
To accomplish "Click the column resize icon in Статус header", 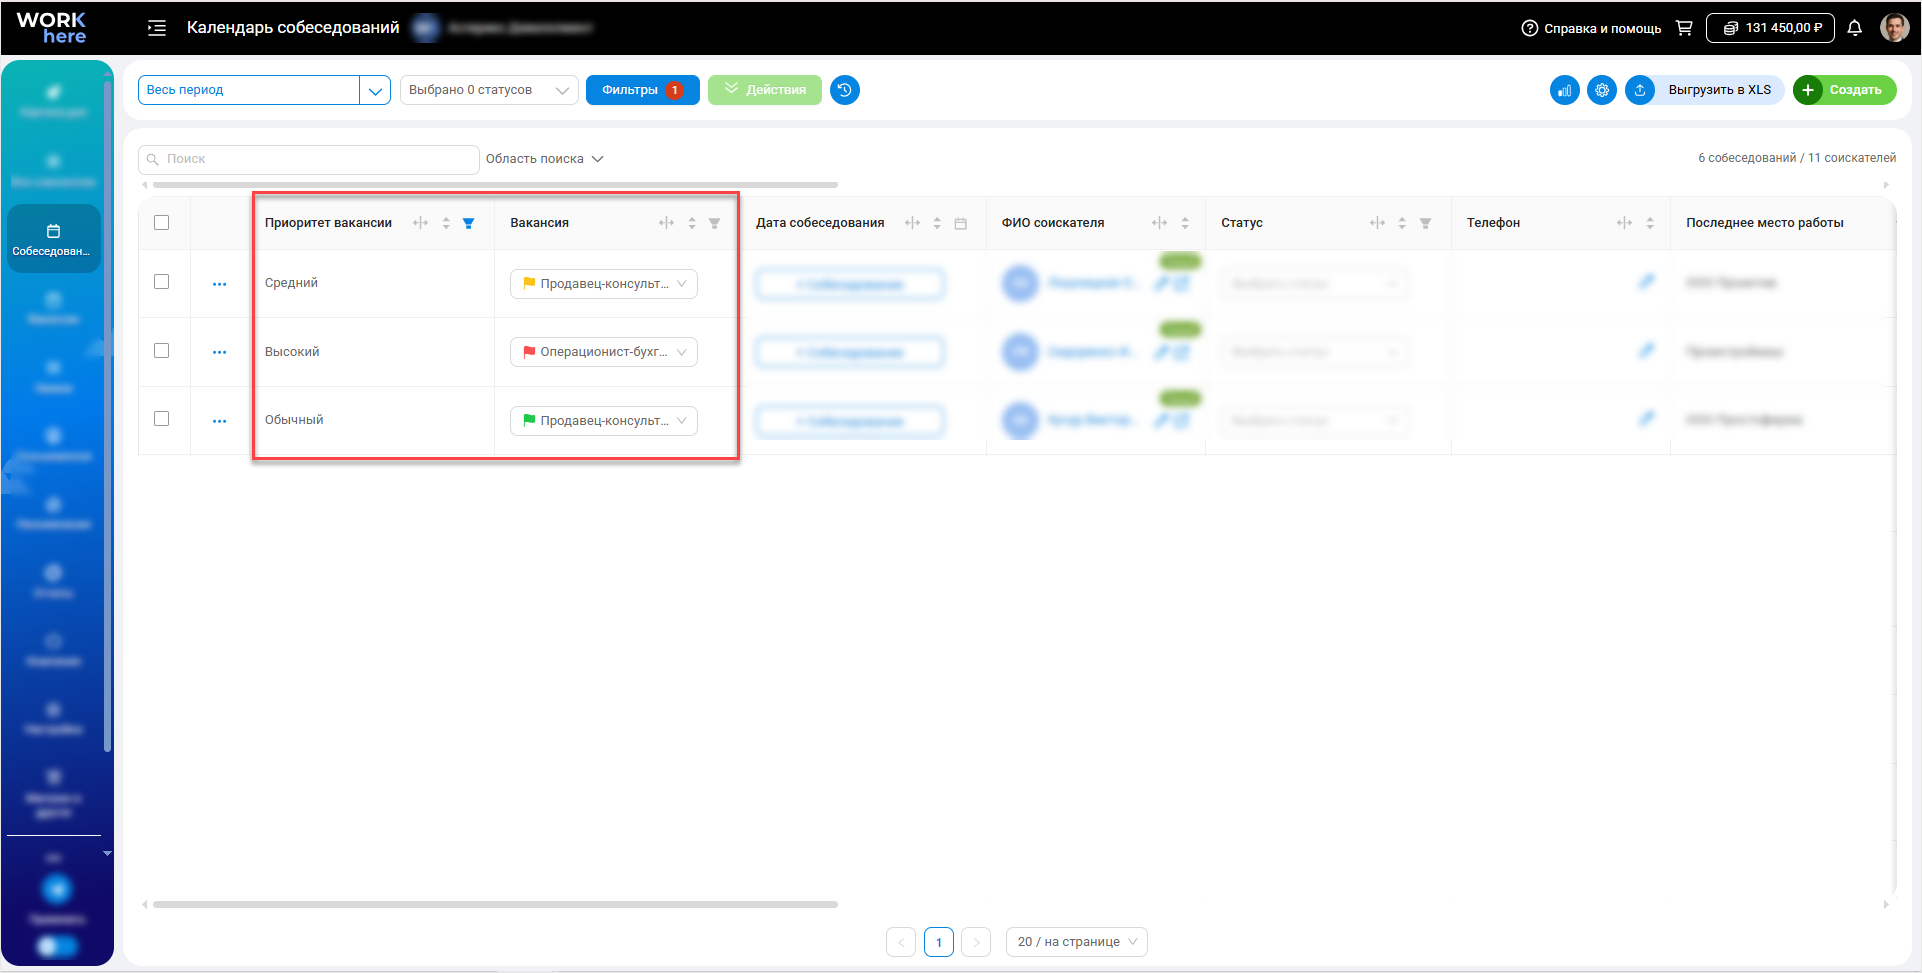I will click(x=1378, y=223).
